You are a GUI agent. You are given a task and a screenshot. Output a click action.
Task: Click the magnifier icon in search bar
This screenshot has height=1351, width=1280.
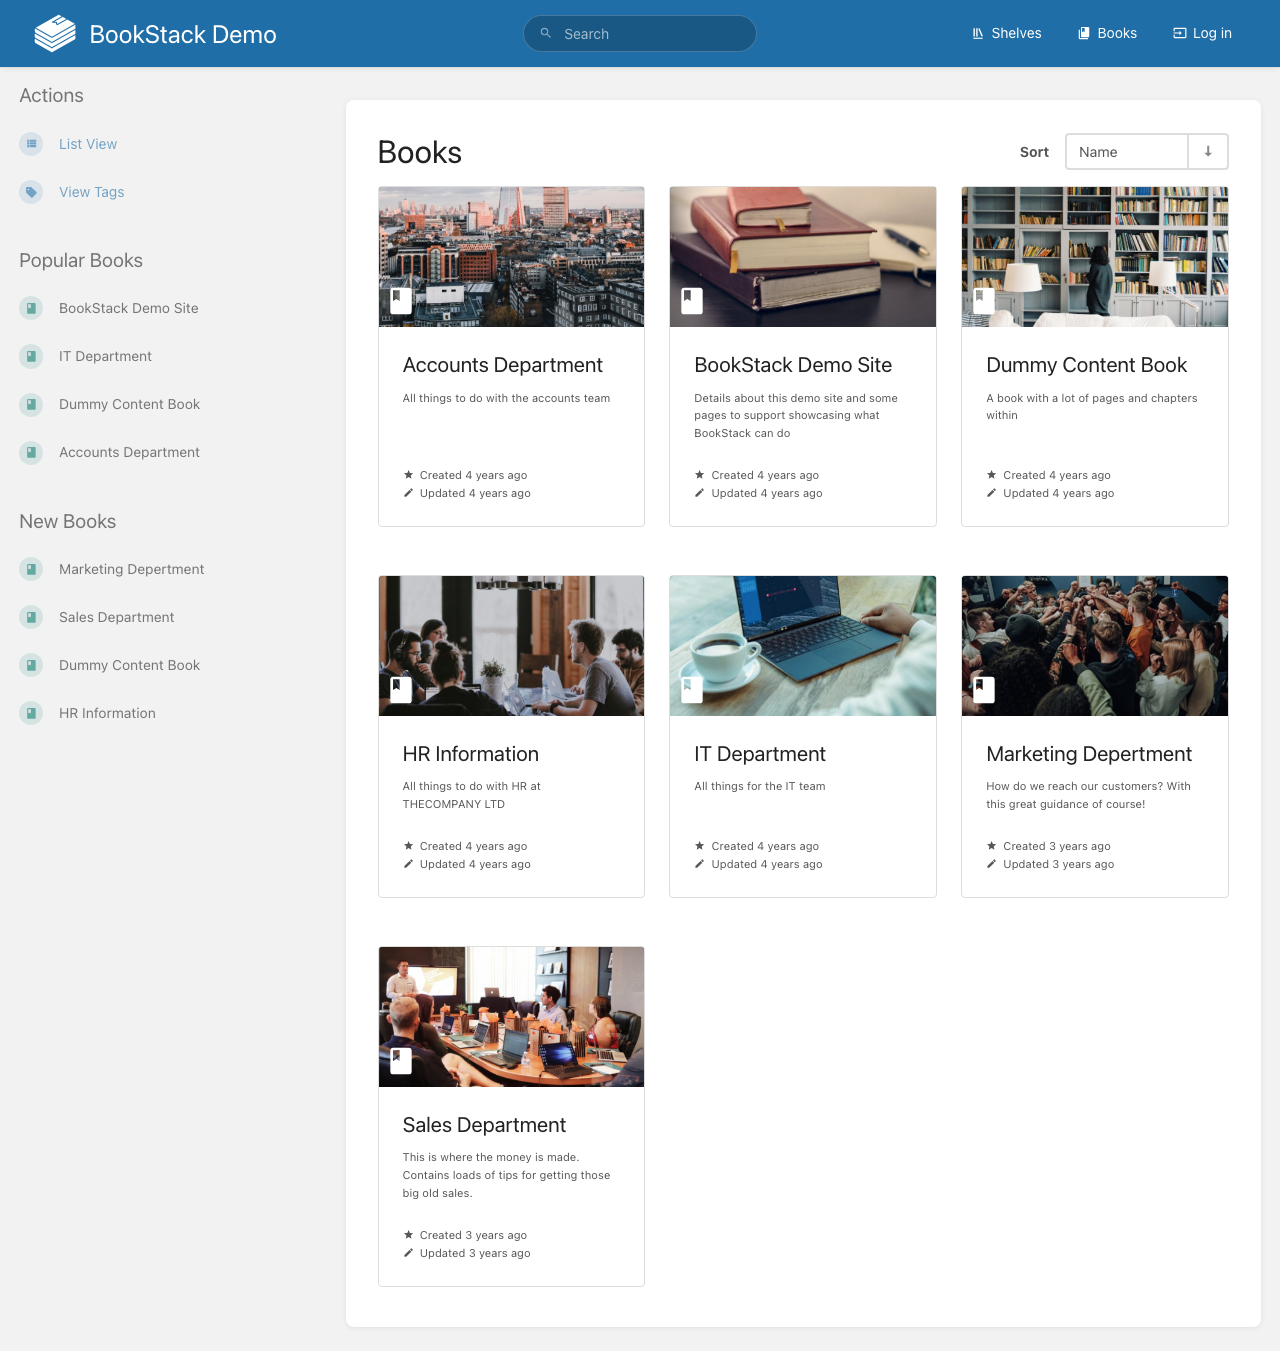(x=546, y=33)
